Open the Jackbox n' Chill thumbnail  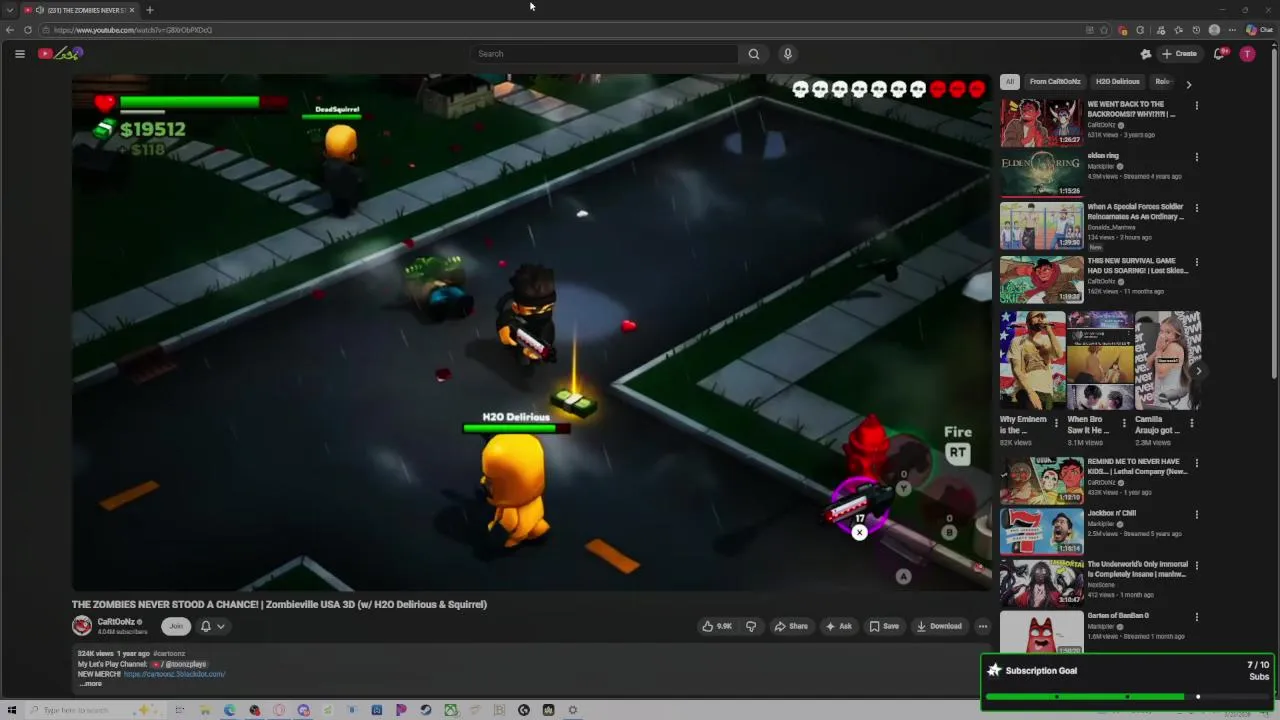pos(1042,531)
